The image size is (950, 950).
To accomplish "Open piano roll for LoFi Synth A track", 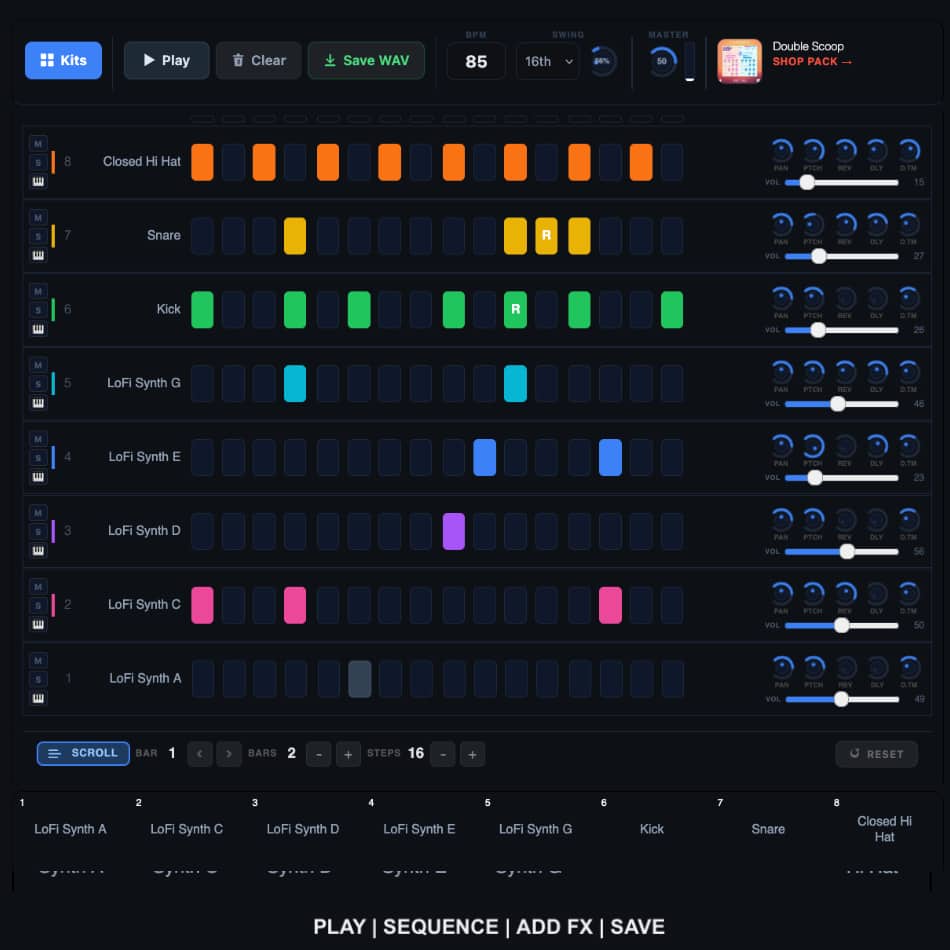I will coord(38,699).
